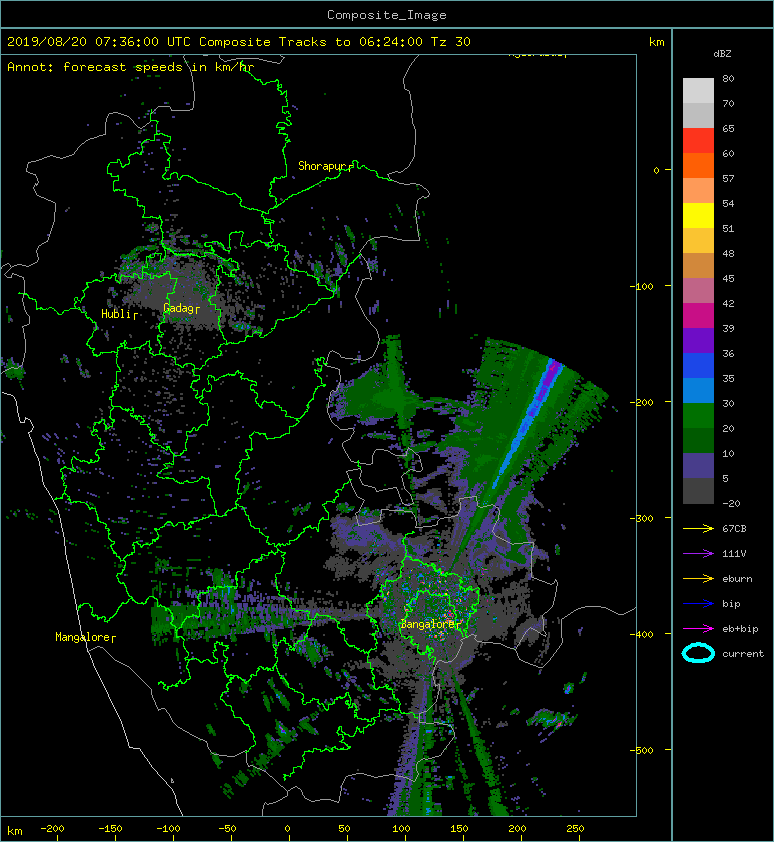
Task: Click the dark green 10–20 dBZ band
Action: point(698,440)
